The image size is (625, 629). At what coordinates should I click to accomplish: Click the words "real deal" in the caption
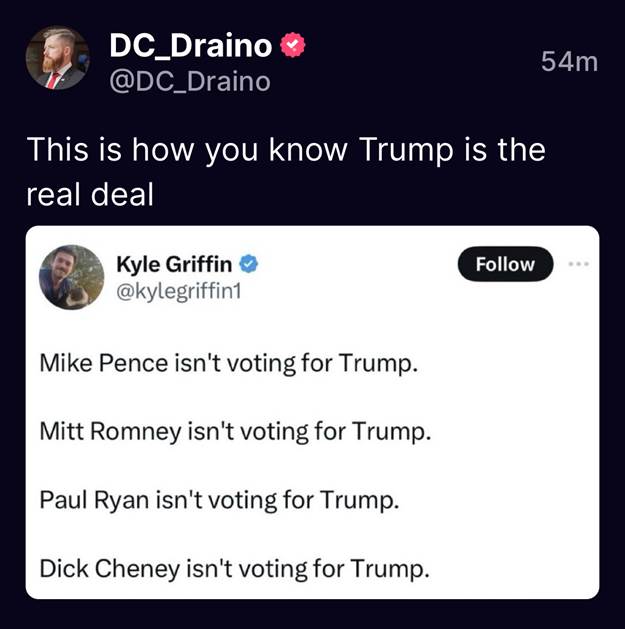90,193
